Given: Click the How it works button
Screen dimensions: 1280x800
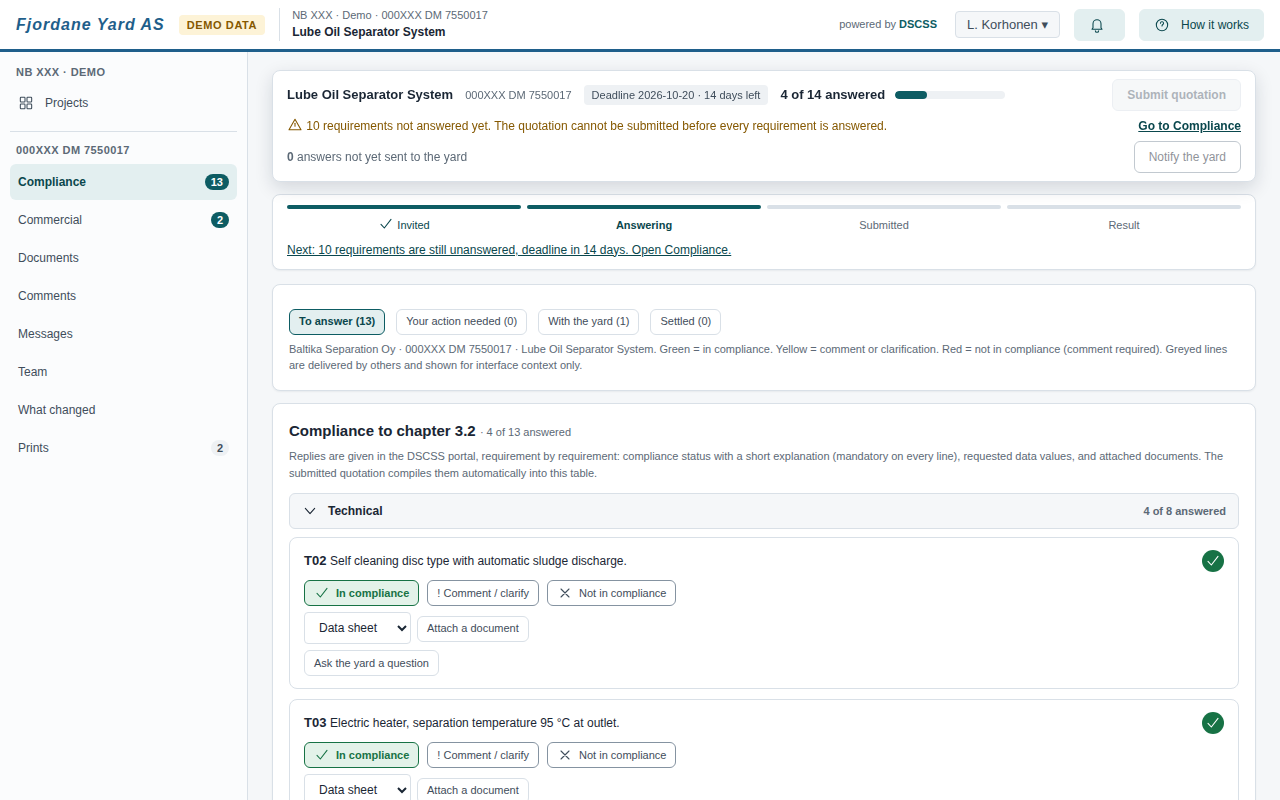Looking at the screenshot, I should [1201, 25].
